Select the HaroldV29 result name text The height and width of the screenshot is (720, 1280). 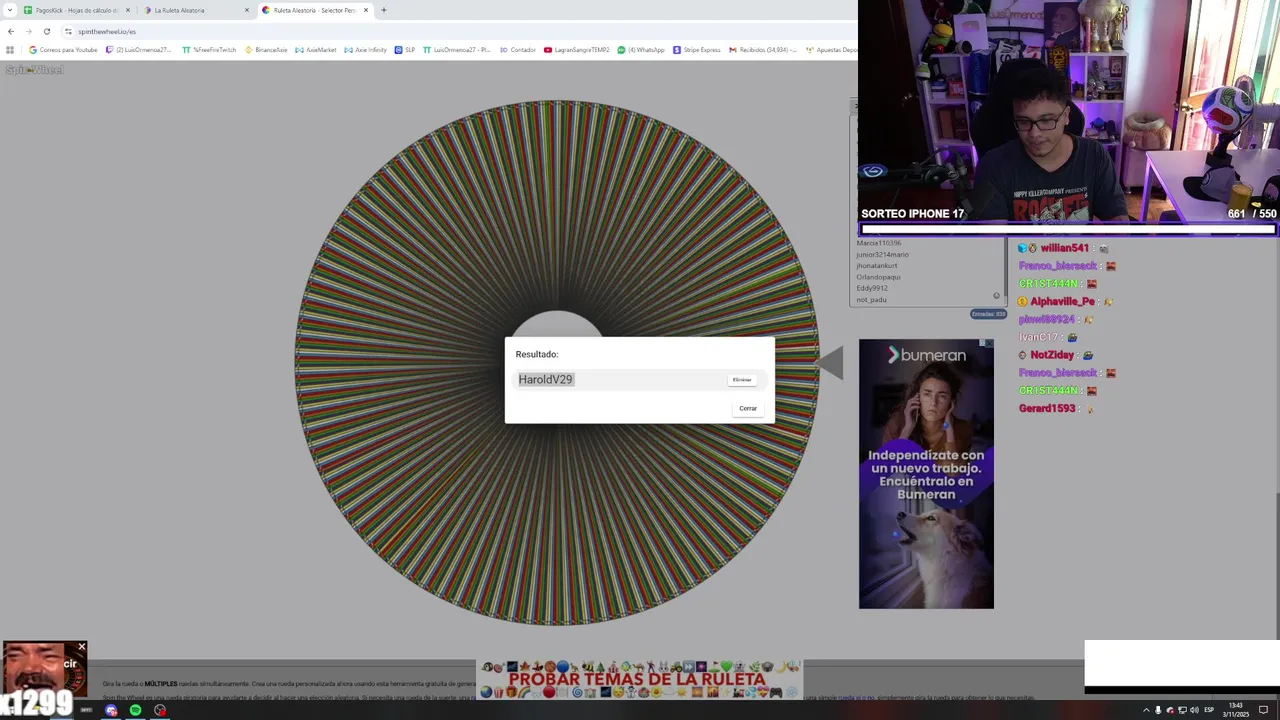click(545, 379)
